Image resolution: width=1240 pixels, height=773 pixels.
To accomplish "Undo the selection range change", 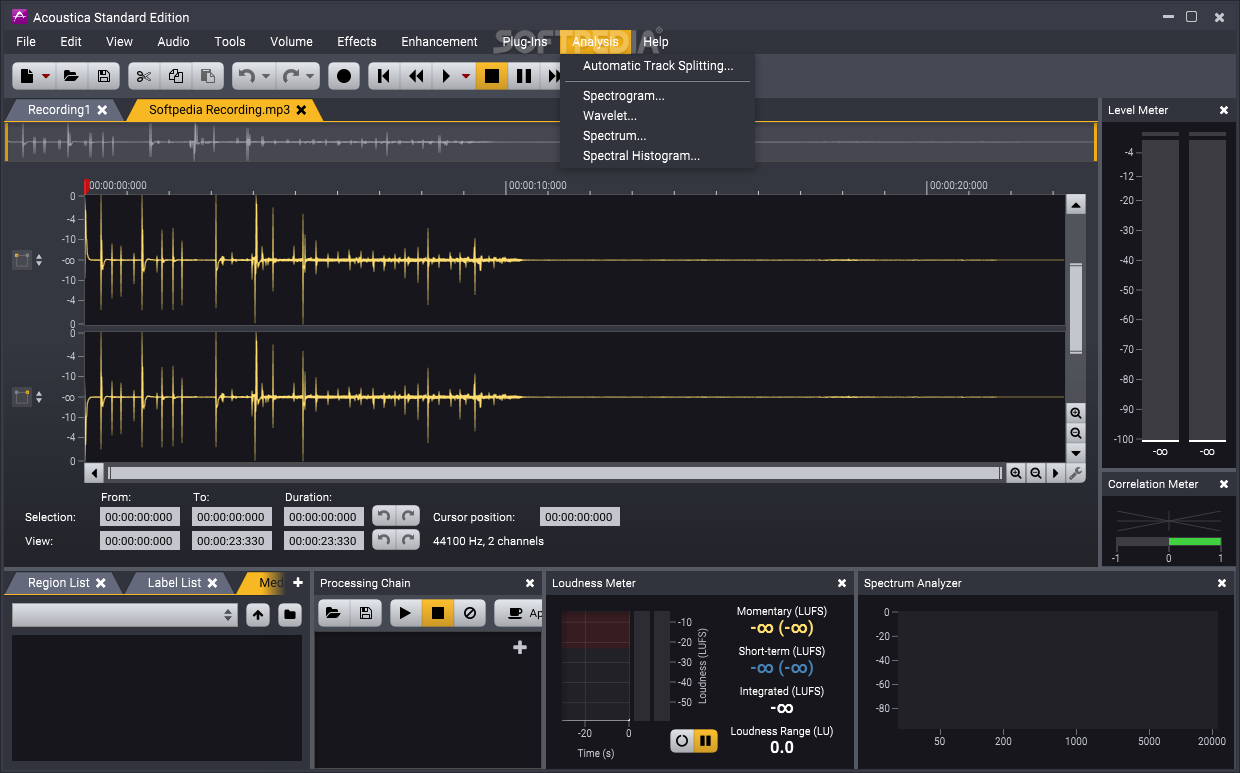I will [x=383, y=516].
